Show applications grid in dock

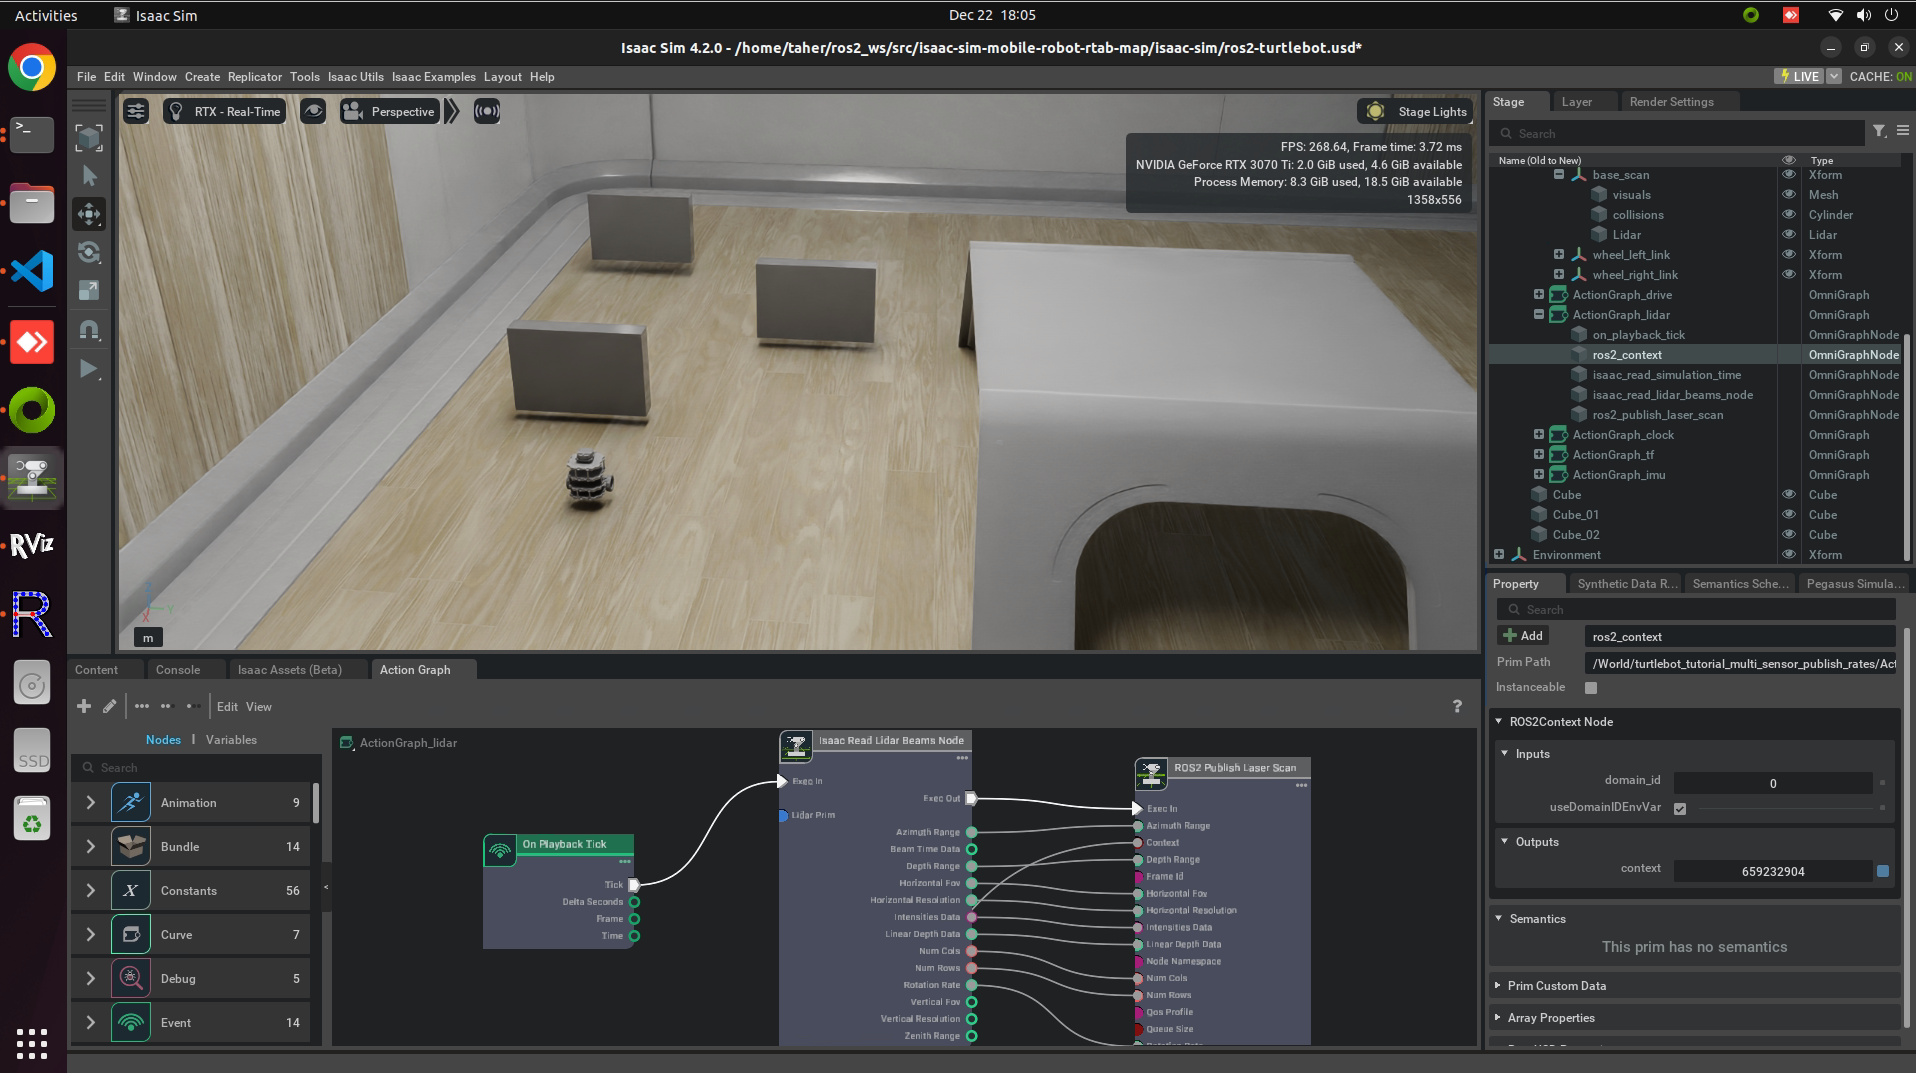click(x=32, y=1043)
